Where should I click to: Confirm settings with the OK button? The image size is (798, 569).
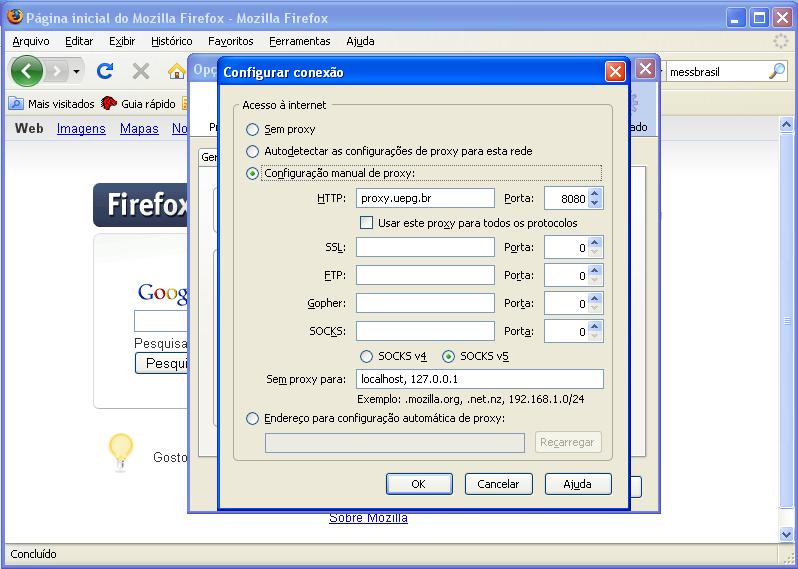(419, 484)
